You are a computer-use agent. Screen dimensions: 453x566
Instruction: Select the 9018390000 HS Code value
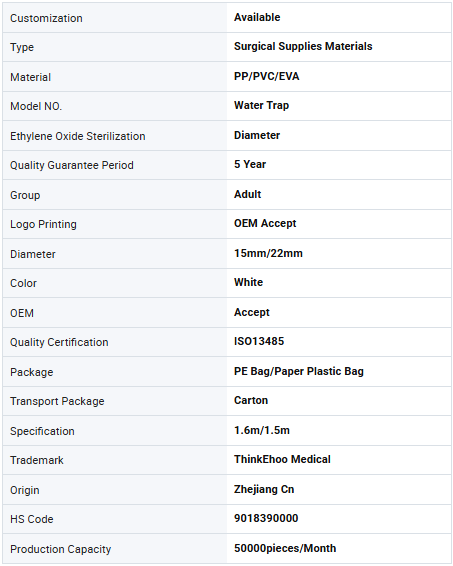[266, 518]
